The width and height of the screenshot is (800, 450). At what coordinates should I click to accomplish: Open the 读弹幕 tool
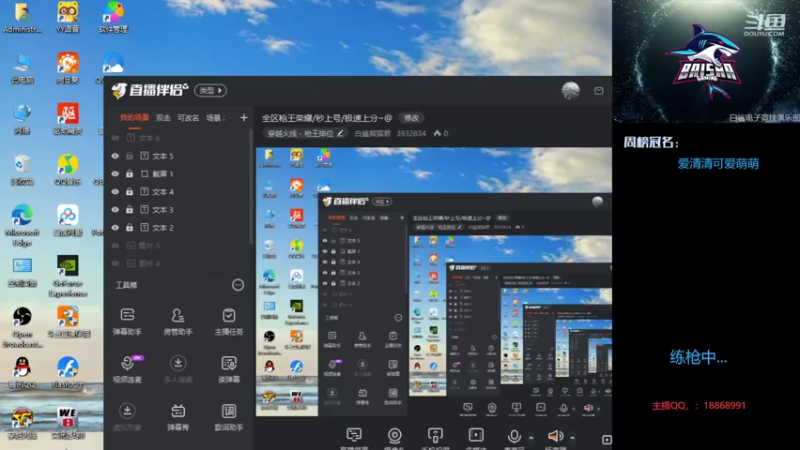click(x=229, y=369)
